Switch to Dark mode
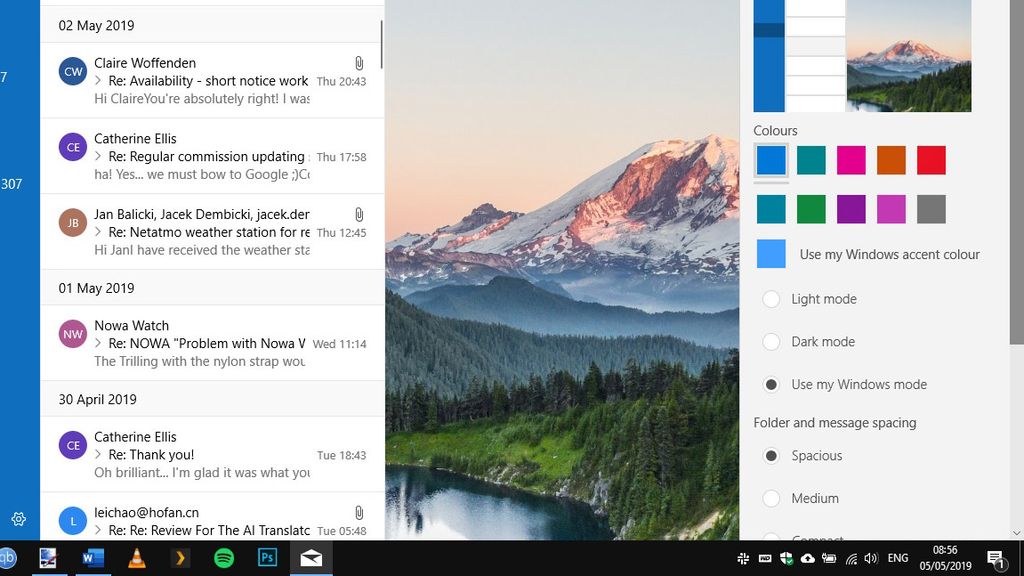Screen dimensions: 1024x576 pyautogui.click(x=771, y=341)
